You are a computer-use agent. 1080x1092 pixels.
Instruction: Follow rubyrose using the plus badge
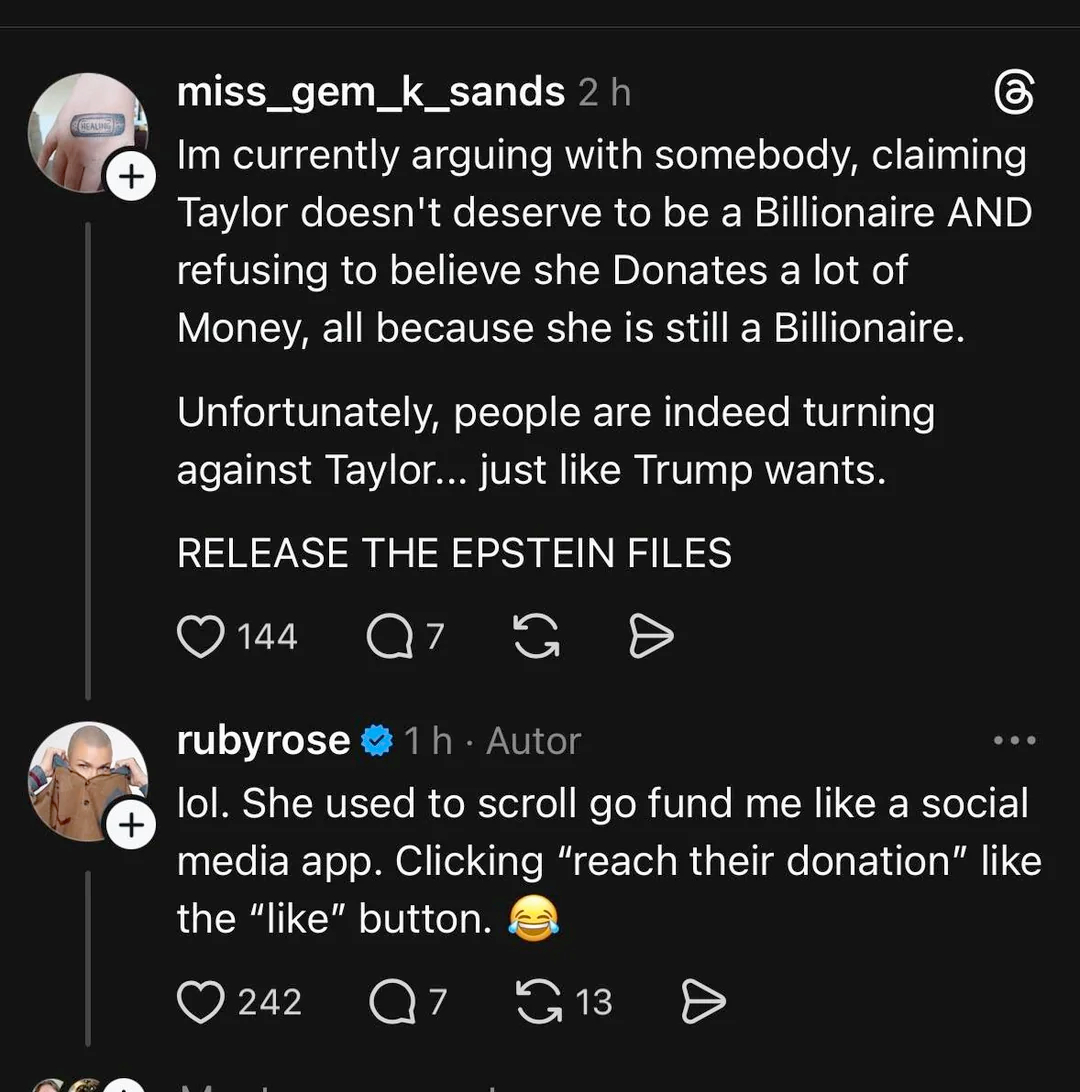pos(131,825)
